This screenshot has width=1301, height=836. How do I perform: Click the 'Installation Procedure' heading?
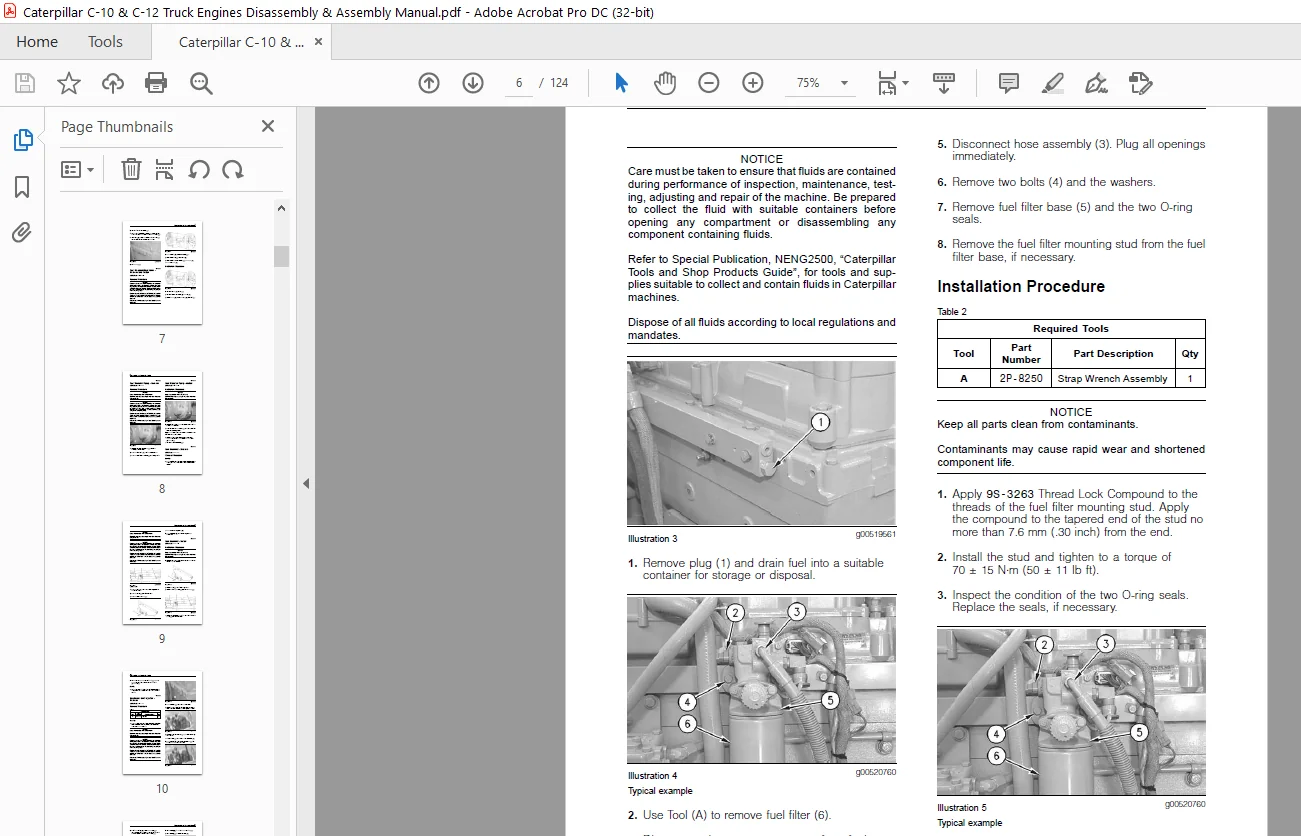(1021, 286)
